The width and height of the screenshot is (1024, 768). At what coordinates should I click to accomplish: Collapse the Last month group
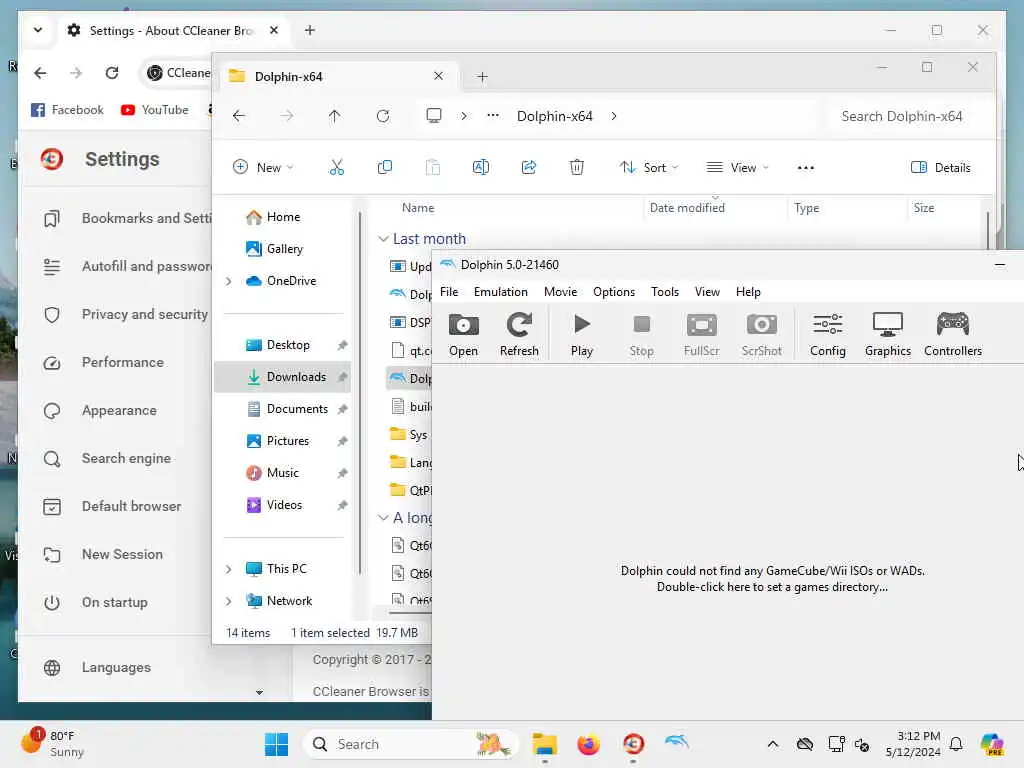[383, 239]
